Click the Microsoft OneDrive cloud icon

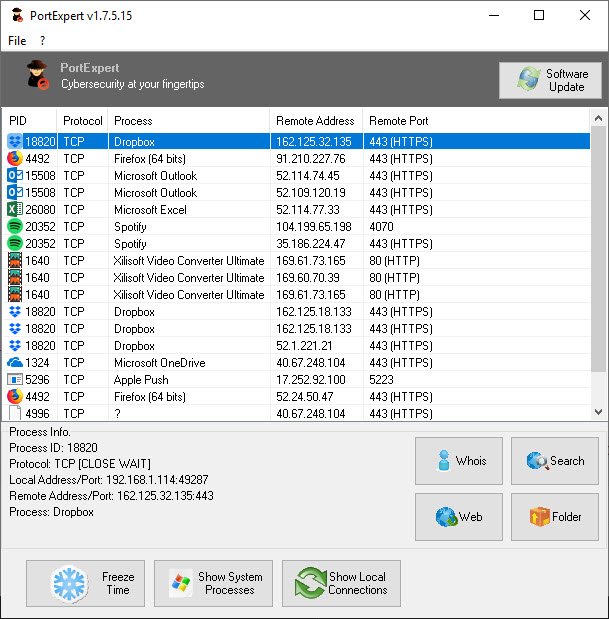coord(15,362)
